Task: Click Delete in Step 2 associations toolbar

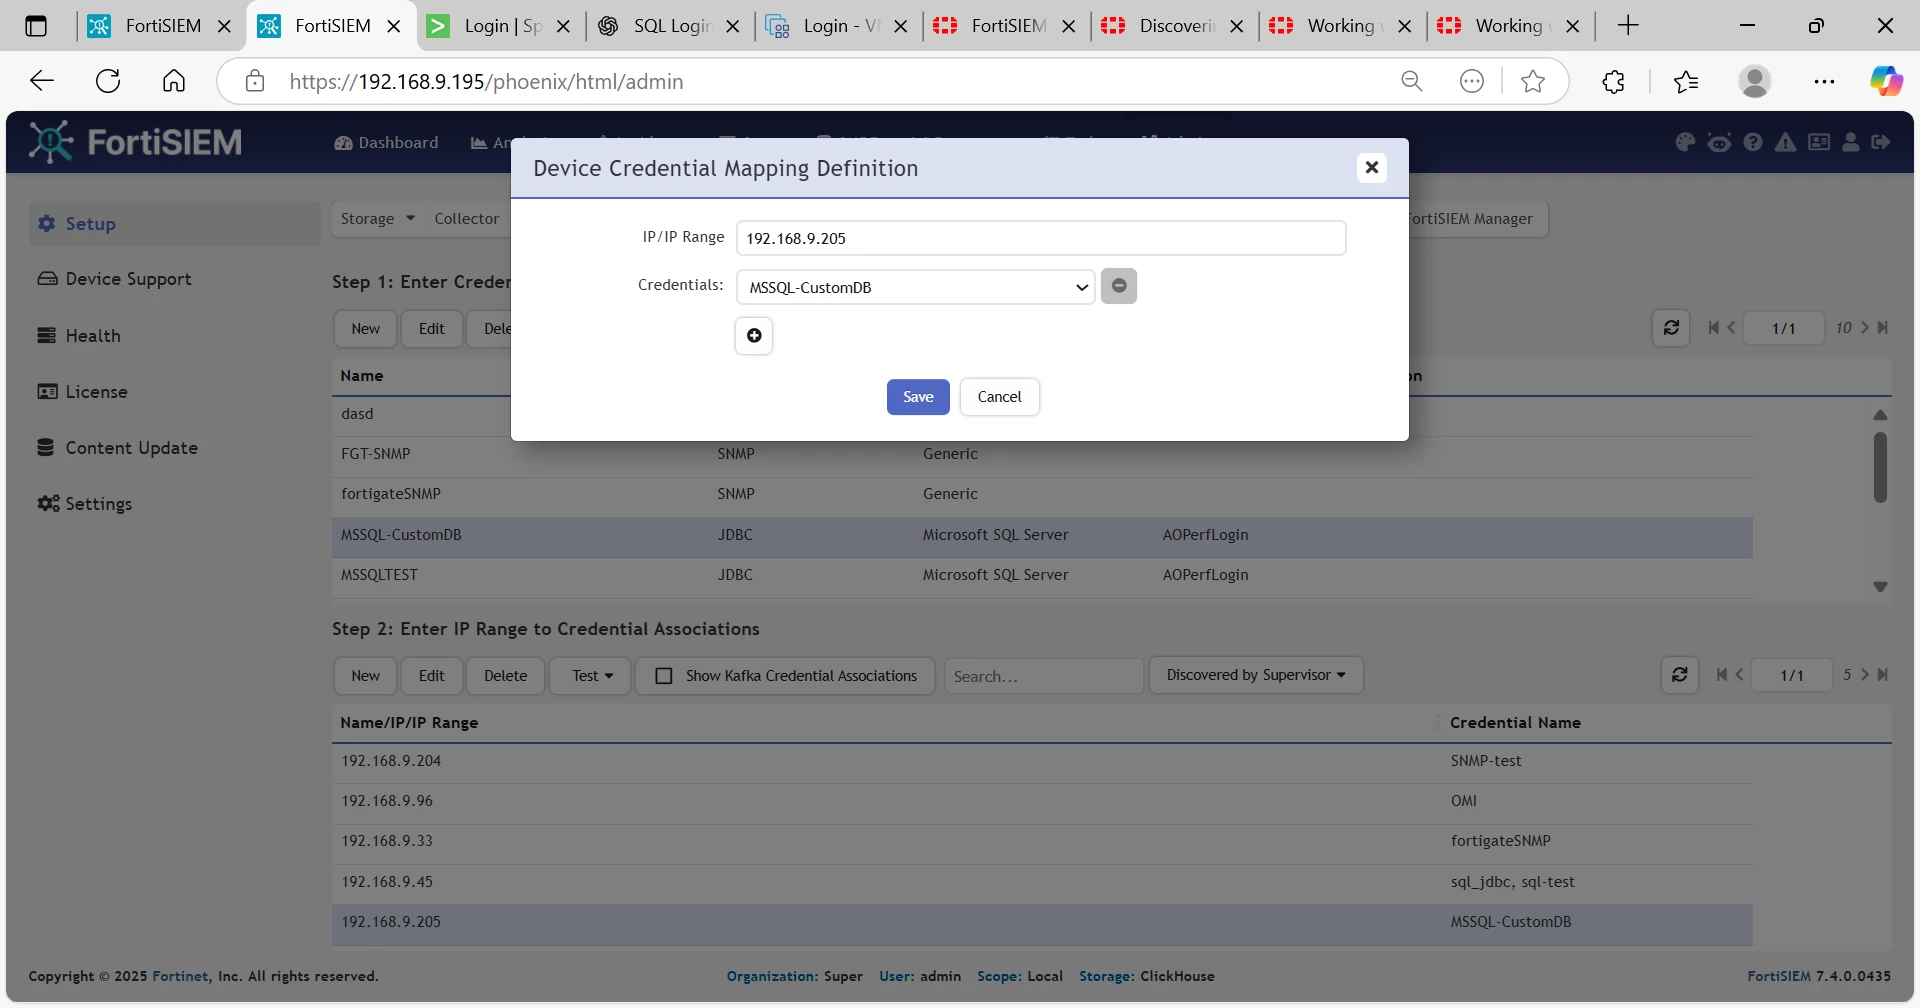Action: [505, 676]
